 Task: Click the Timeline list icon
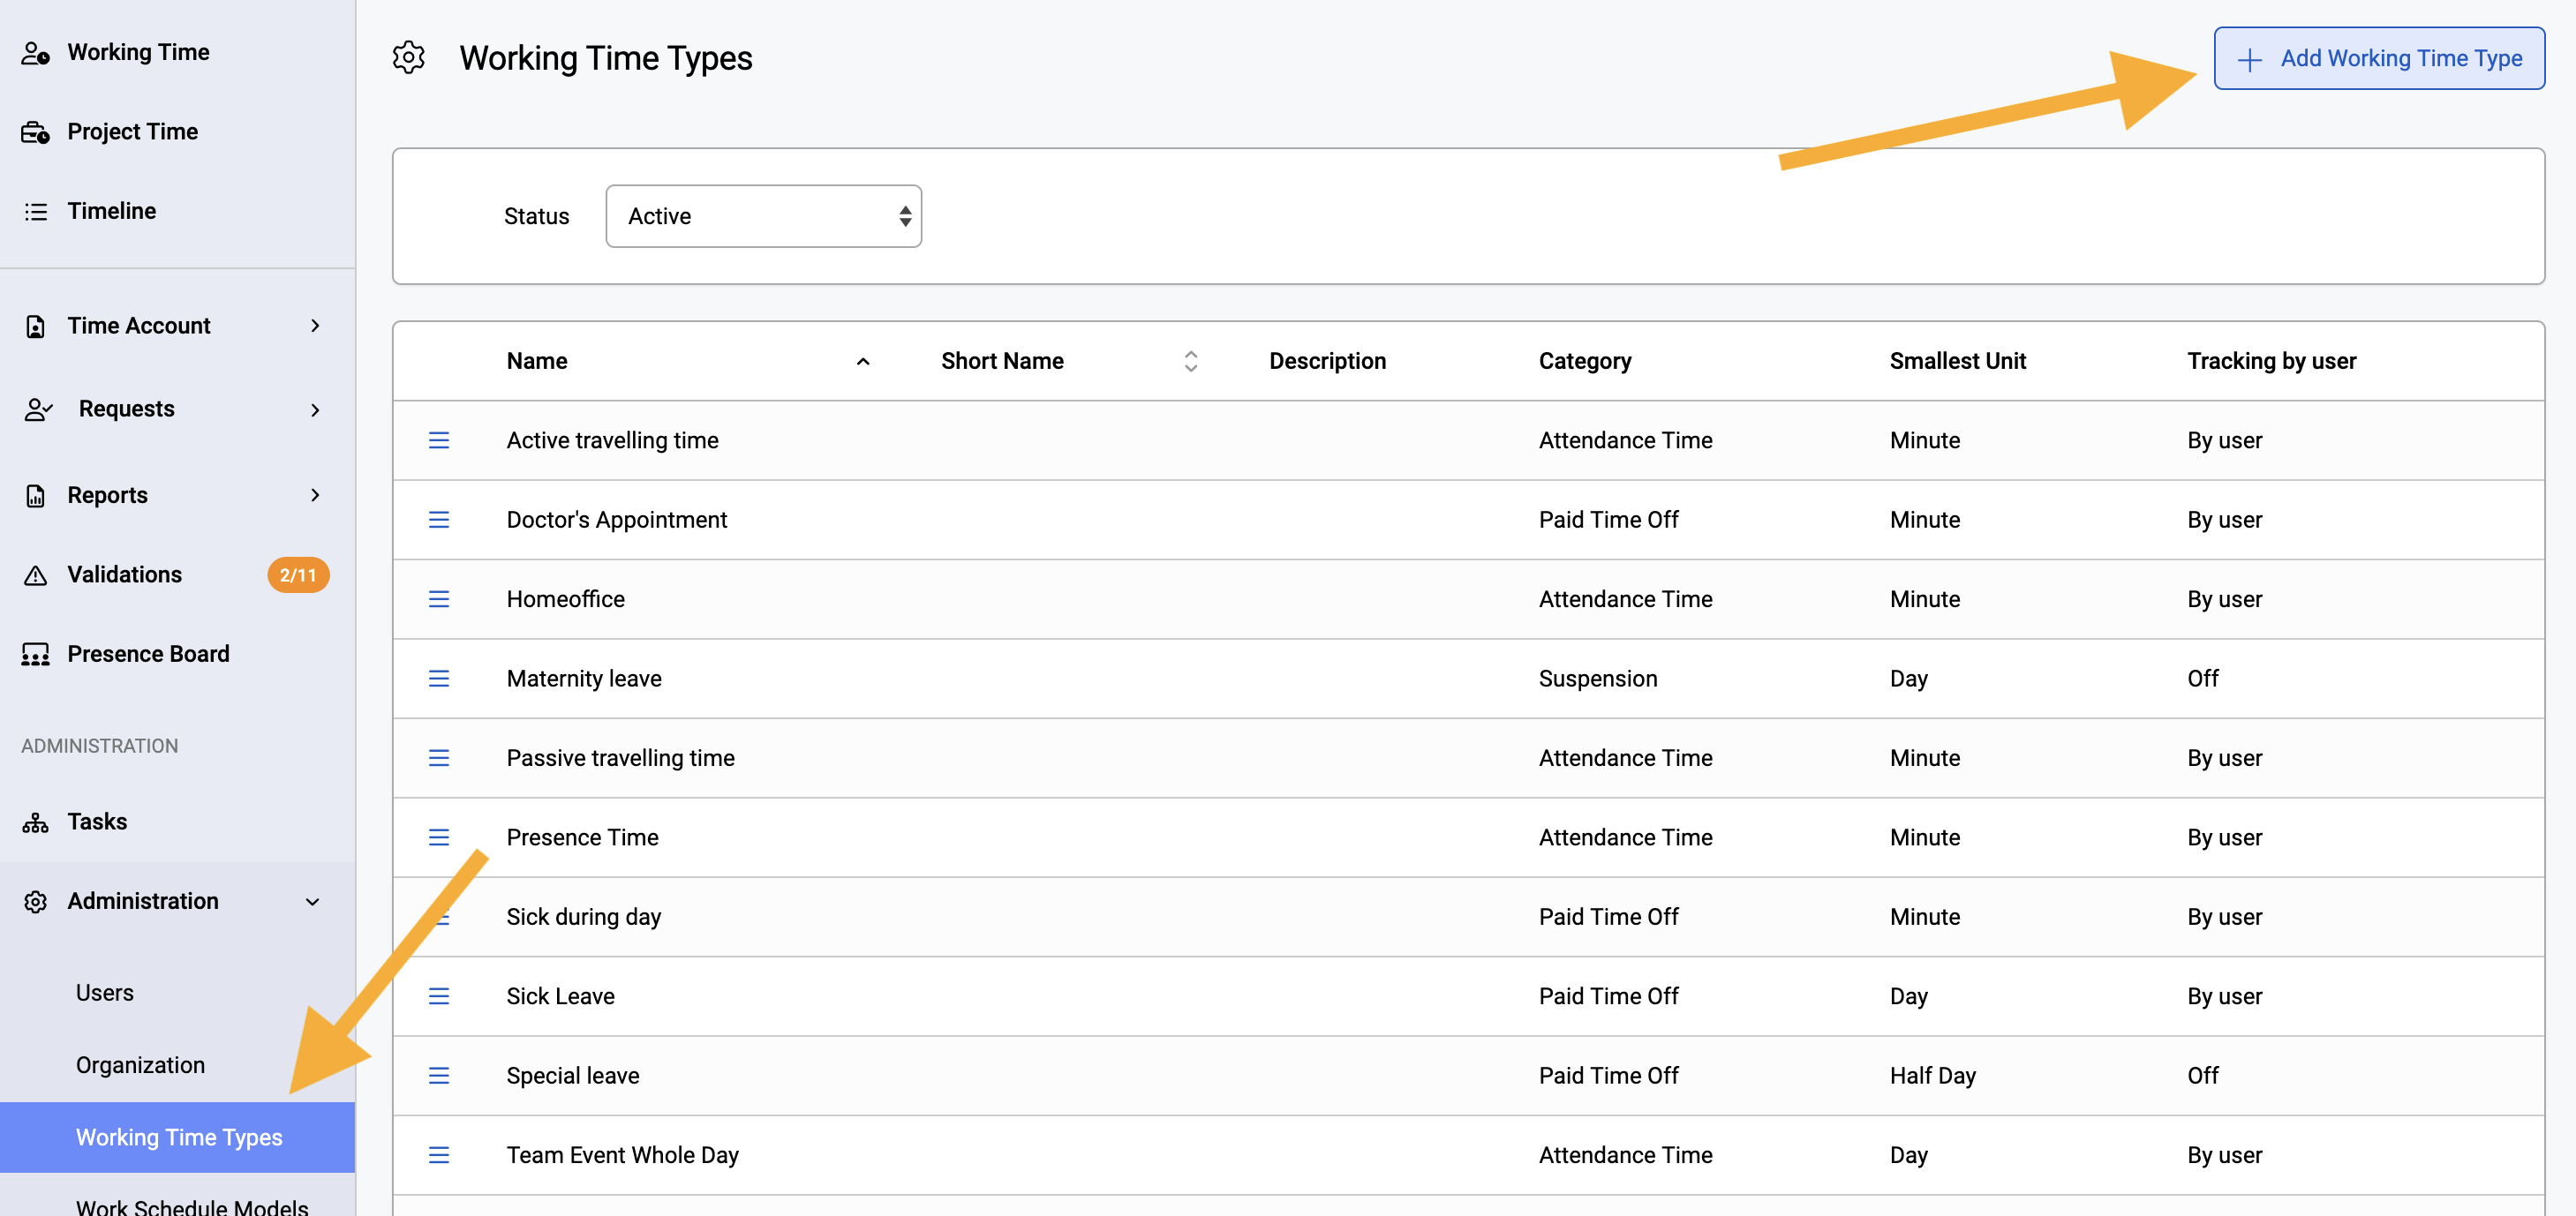pos(36,212)
